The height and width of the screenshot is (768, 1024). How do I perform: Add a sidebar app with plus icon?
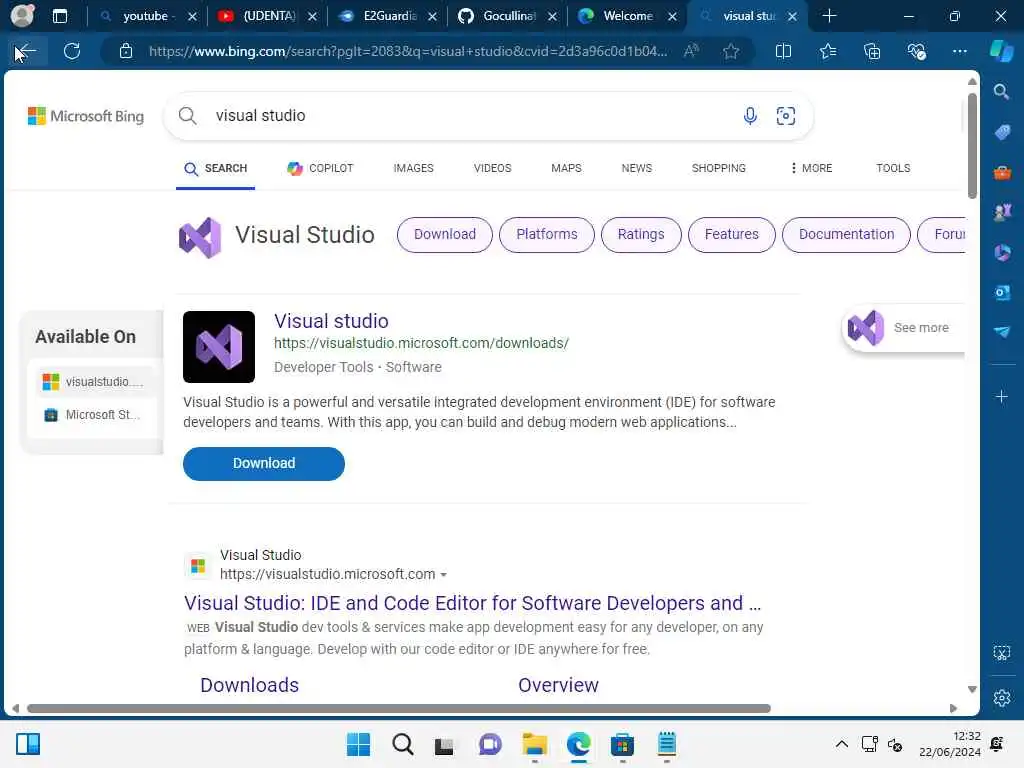tap(1001, 396)
